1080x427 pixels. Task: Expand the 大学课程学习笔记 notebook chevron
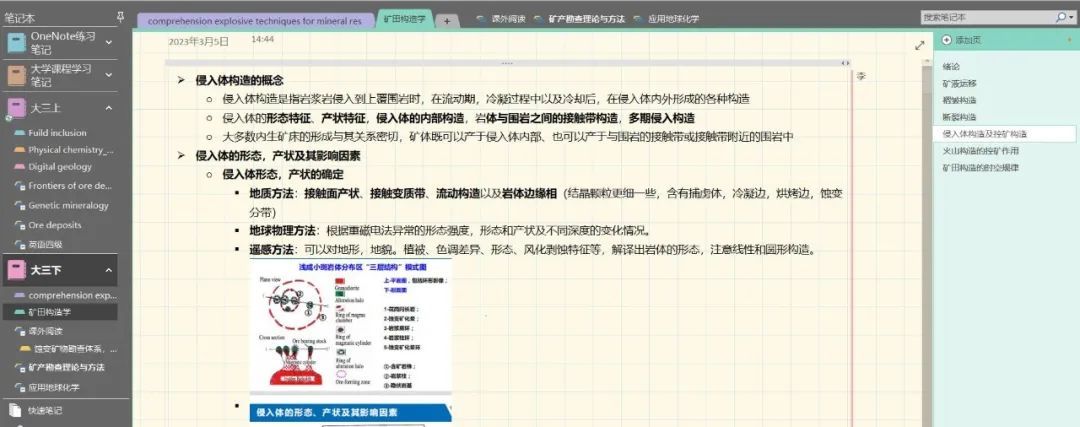tap(109, 75)
